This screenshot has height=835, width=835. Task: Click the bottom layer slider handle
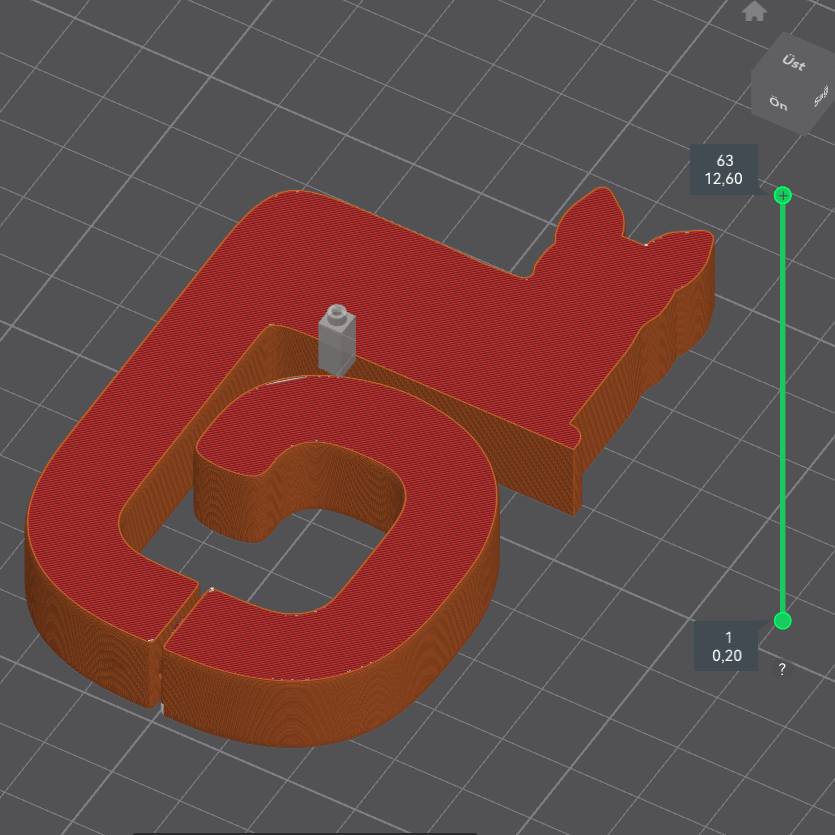pyautogui.click(x=783, y=621)
